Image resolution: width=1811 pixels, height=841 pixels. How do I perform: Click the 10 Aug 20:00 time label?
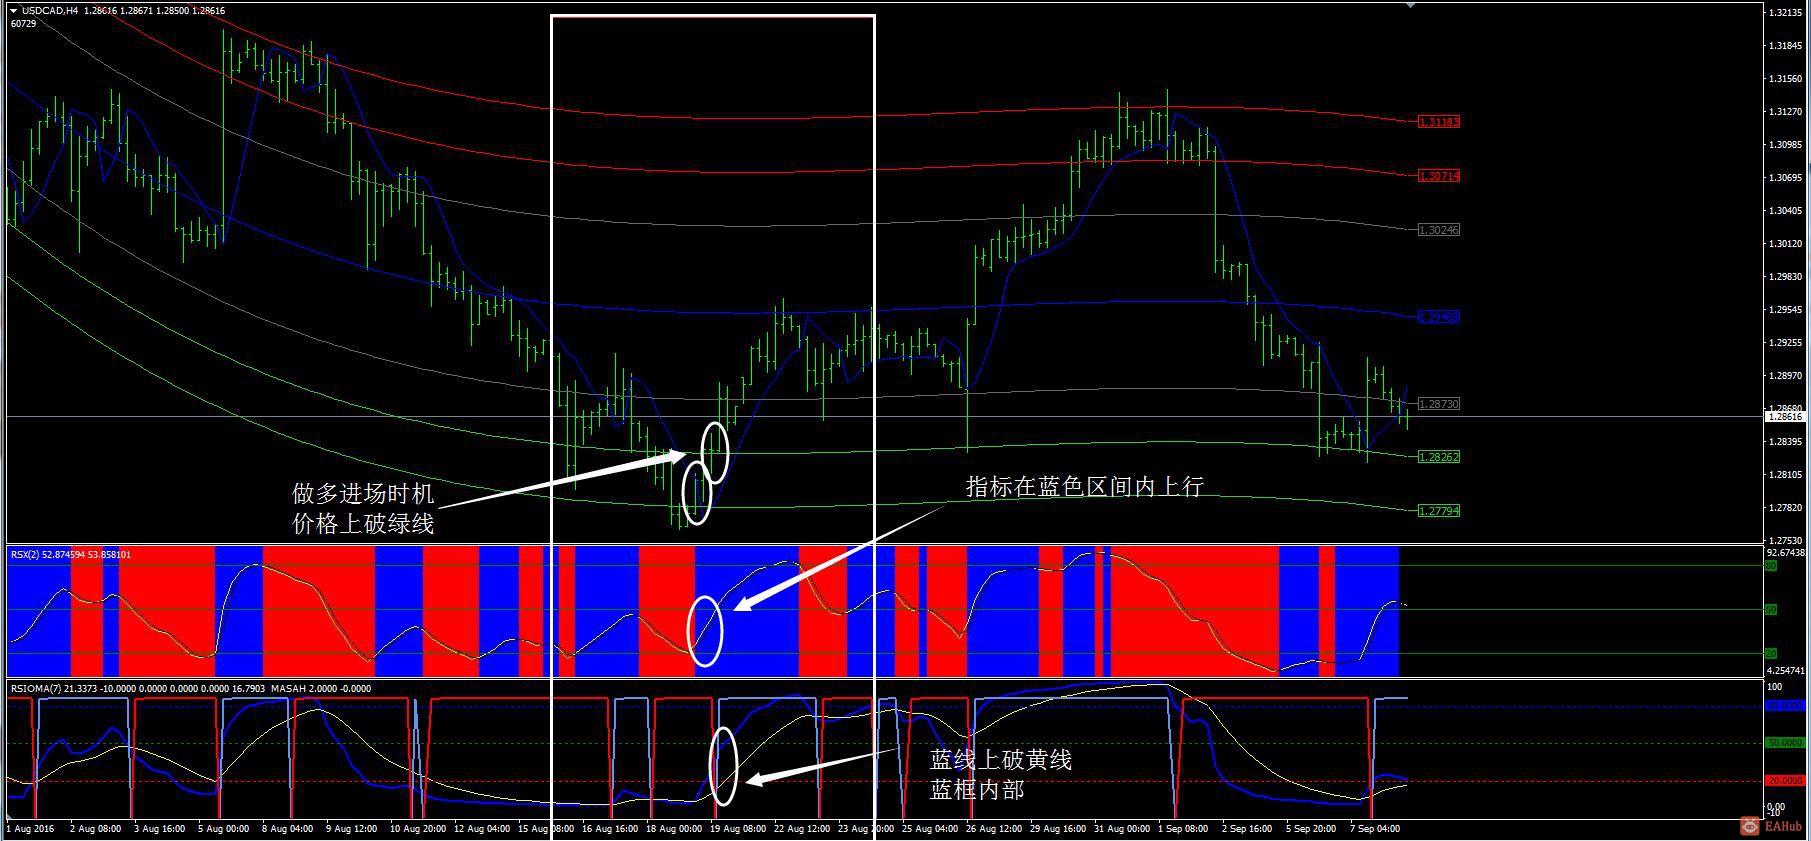418,829
